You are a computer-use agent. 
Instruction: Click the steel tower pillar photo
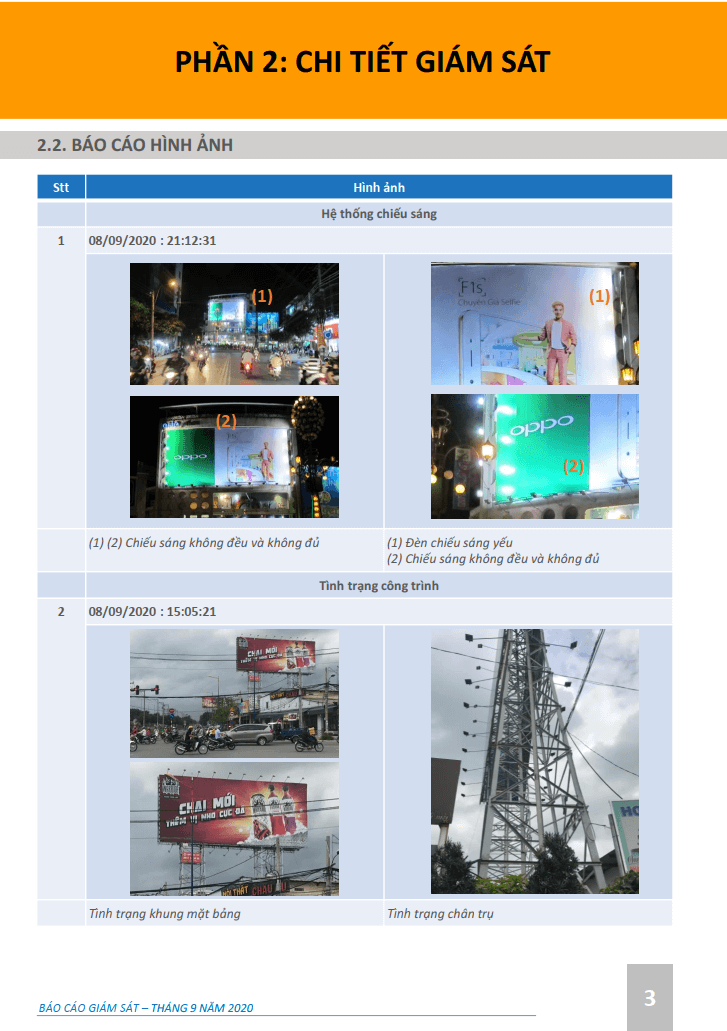pyautogui.click(x=534, y=761)
